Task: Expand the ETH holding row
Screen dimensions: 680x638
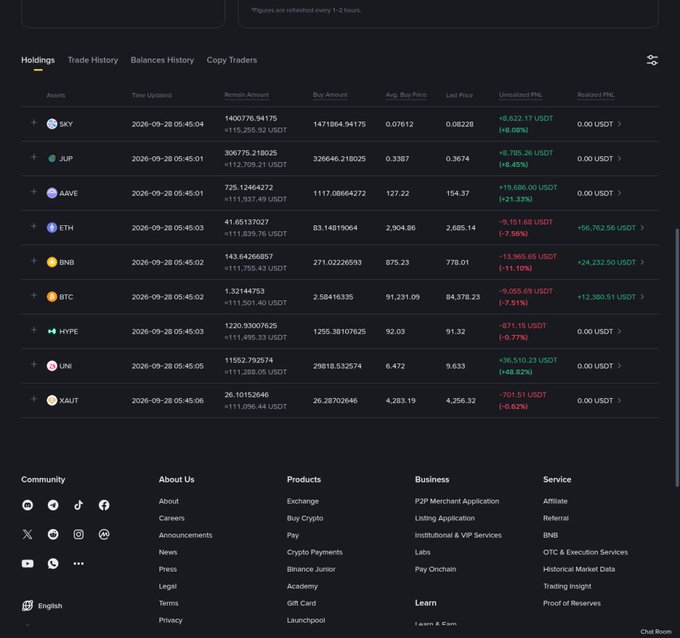Action: coord(33,226)
